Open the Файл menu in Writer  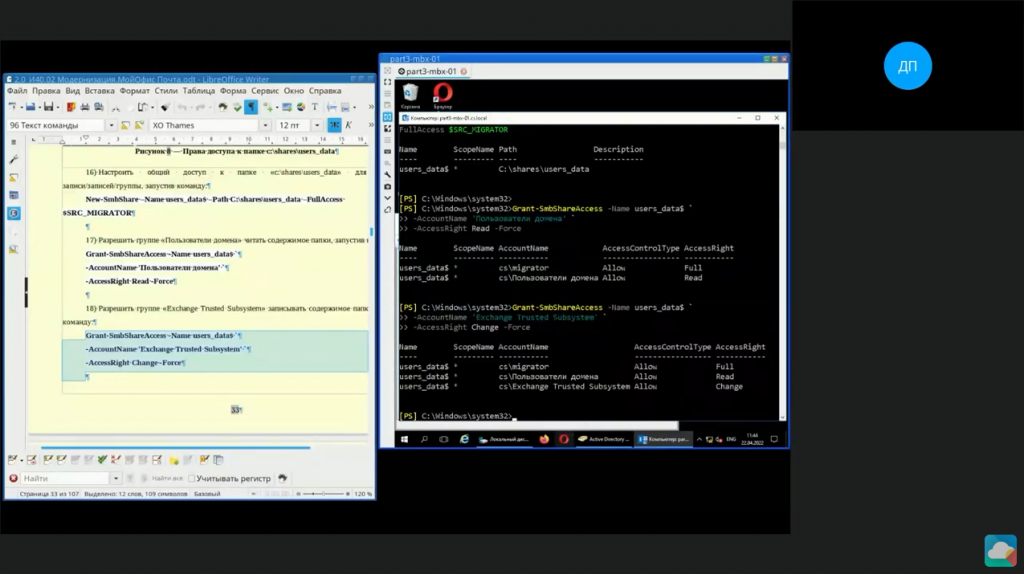tap(17, 91)
